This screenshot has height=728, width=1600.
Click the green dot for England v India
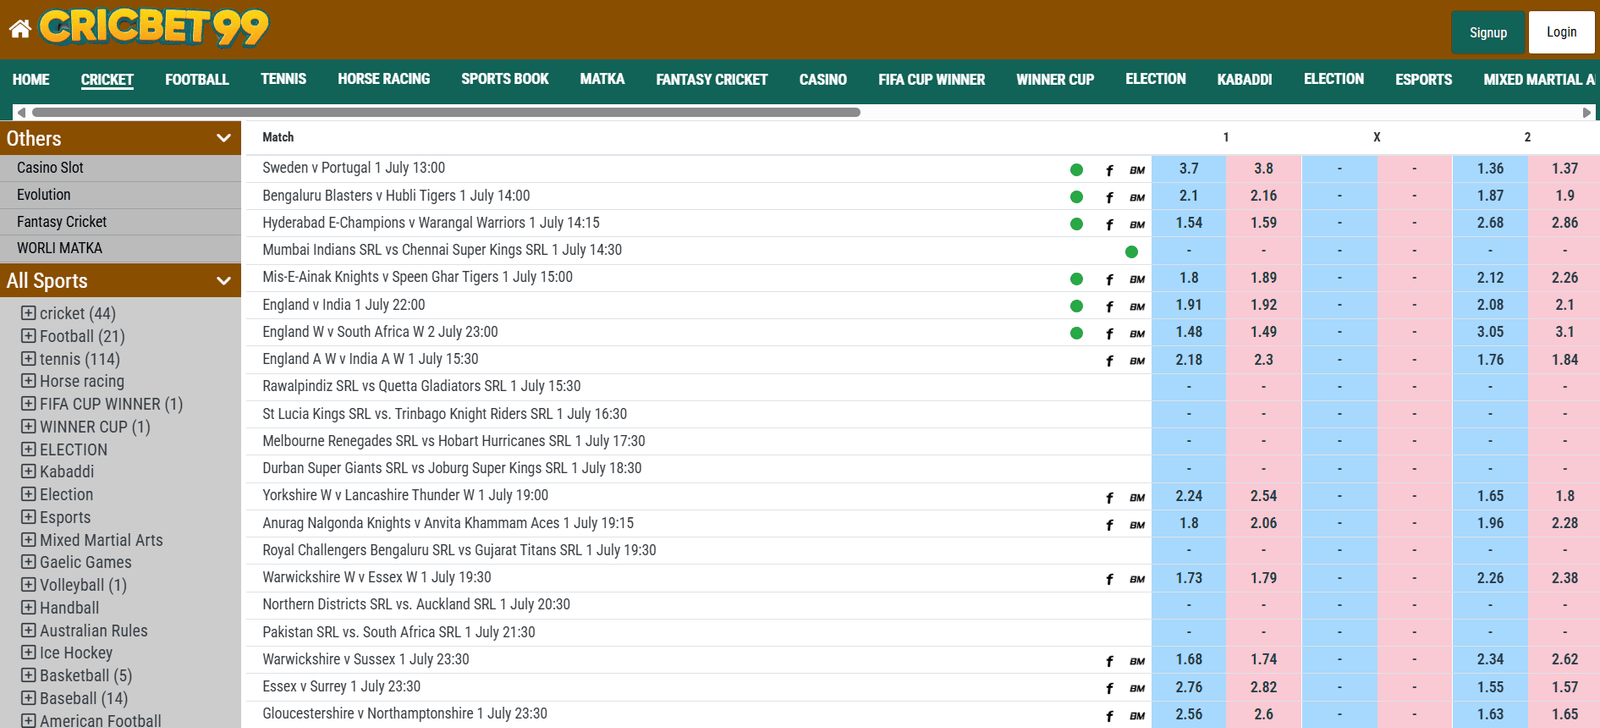1076,306
